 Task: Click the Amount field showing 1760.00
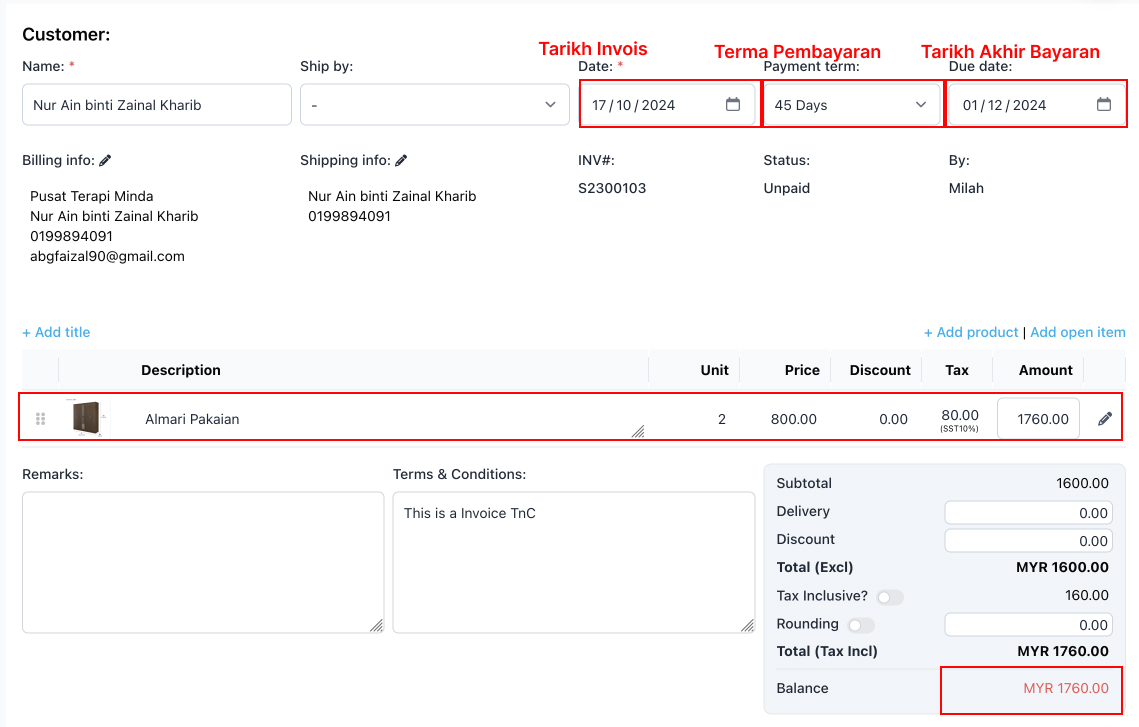pos(1038,419)
